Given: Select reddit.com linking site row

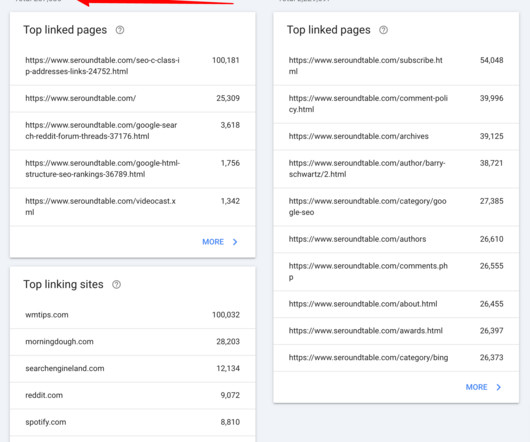Looking at the screenshot, I should (x=132, y=395).
